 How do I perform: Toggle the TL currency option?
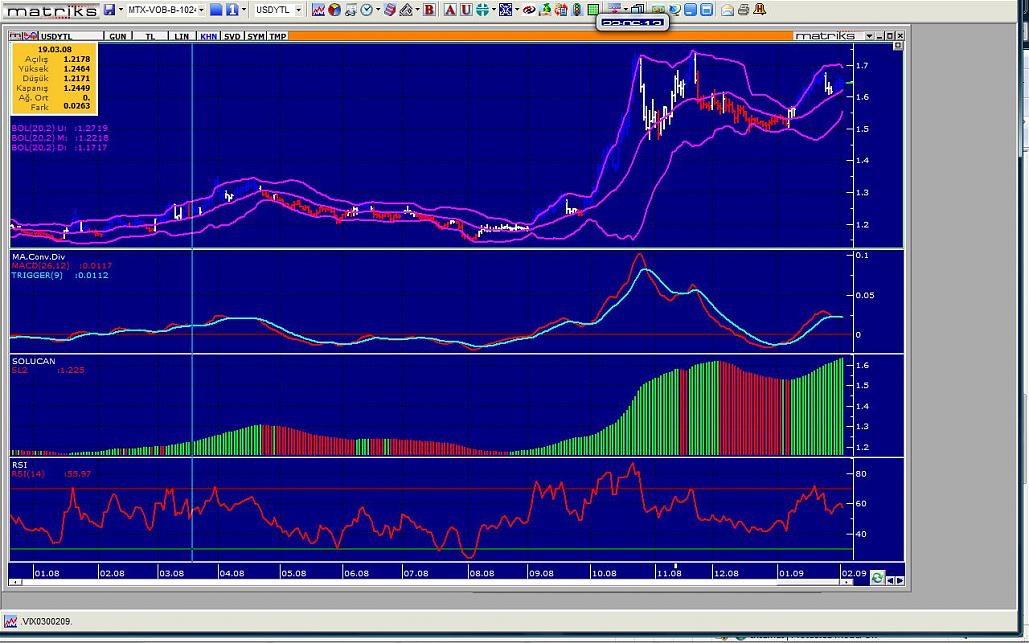(151, 36)
